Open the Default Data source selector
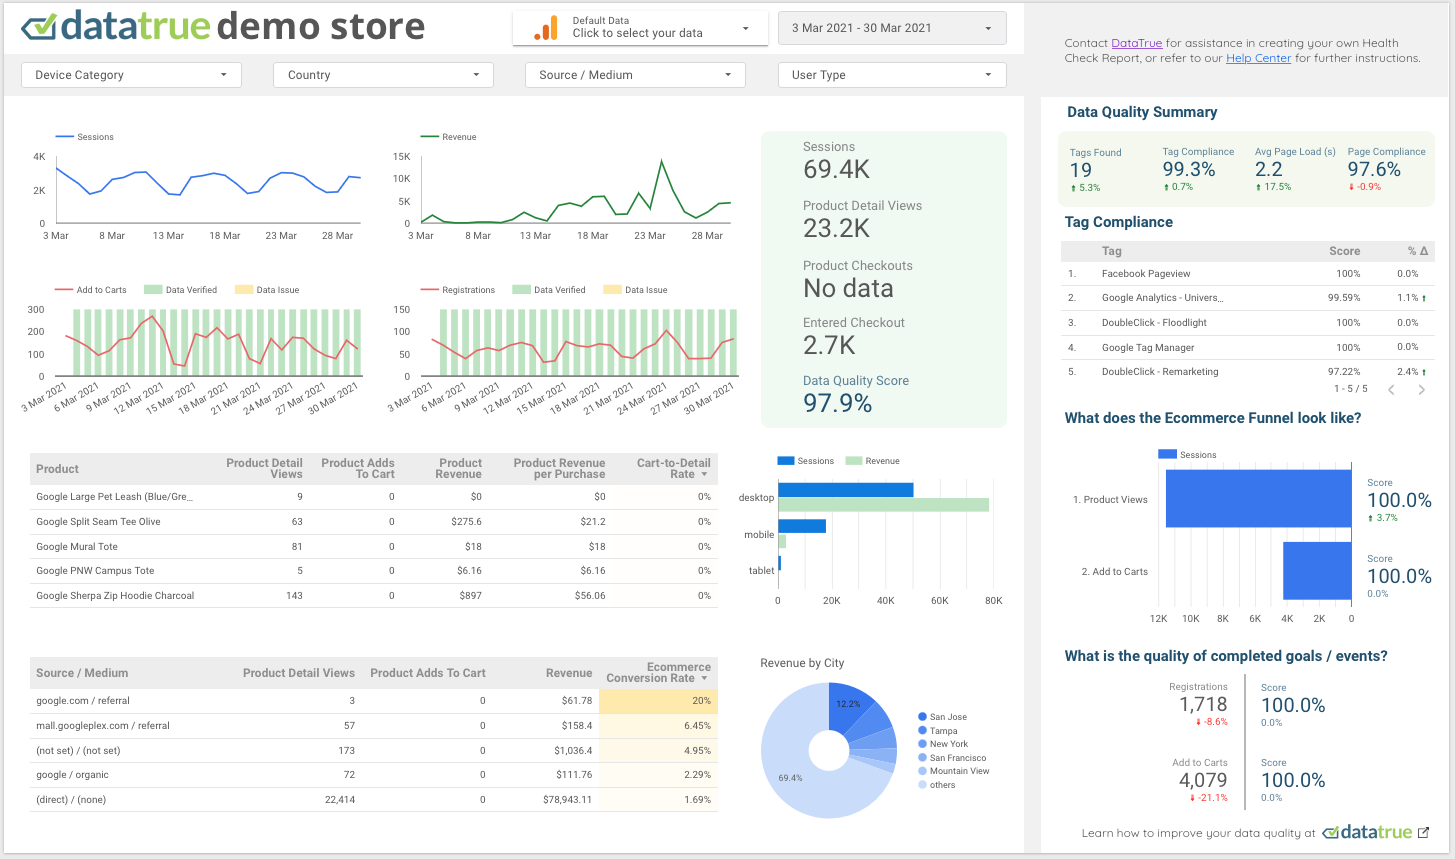The image size is (1455, 859). pyautogui.click(x=640, y=28)
